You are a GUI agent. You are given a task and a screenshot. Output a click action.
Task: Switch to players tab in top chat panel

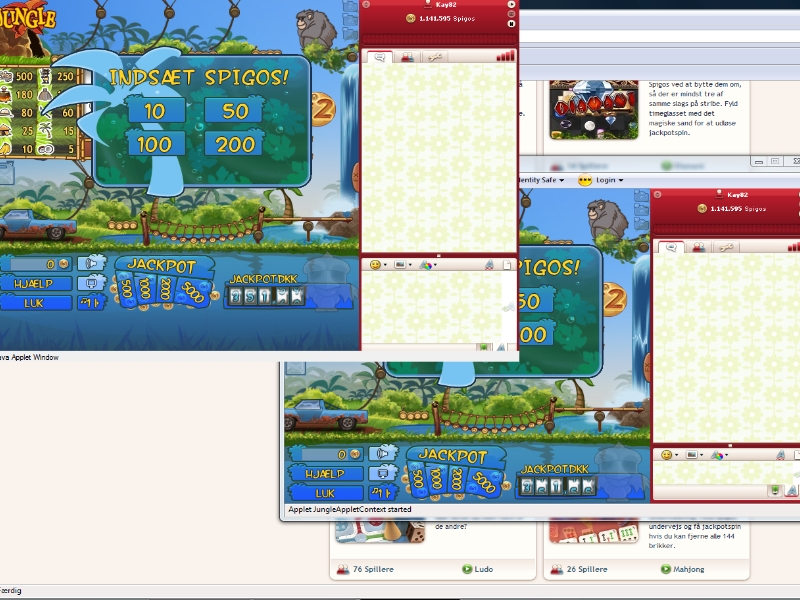[407, 57]
